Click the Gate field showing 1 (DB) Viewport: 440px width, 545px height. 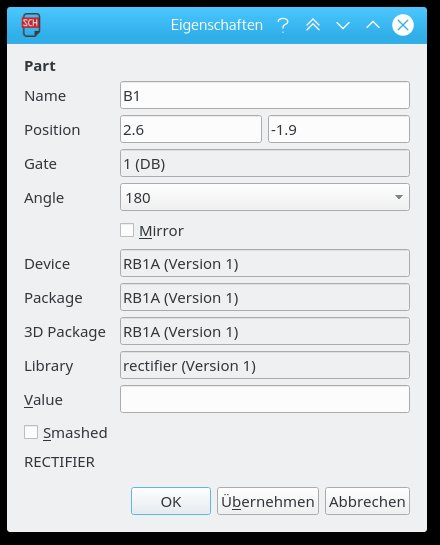(x=265, y=163)
